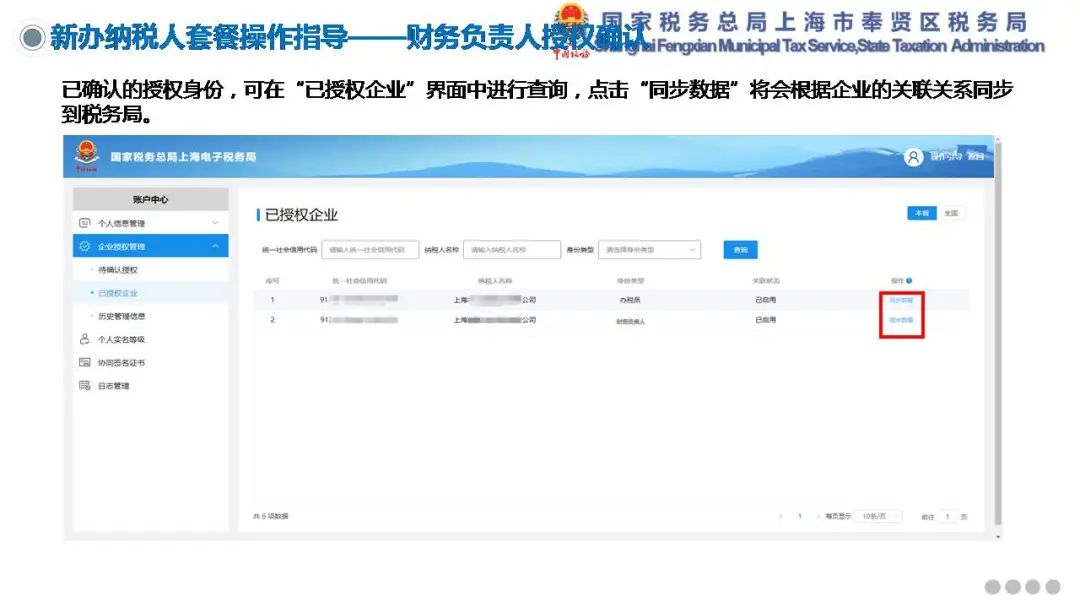Viewport: 1080px width, 608px height.
Task: Click the 账户中心 sidebar header
Action: point(150,200)
